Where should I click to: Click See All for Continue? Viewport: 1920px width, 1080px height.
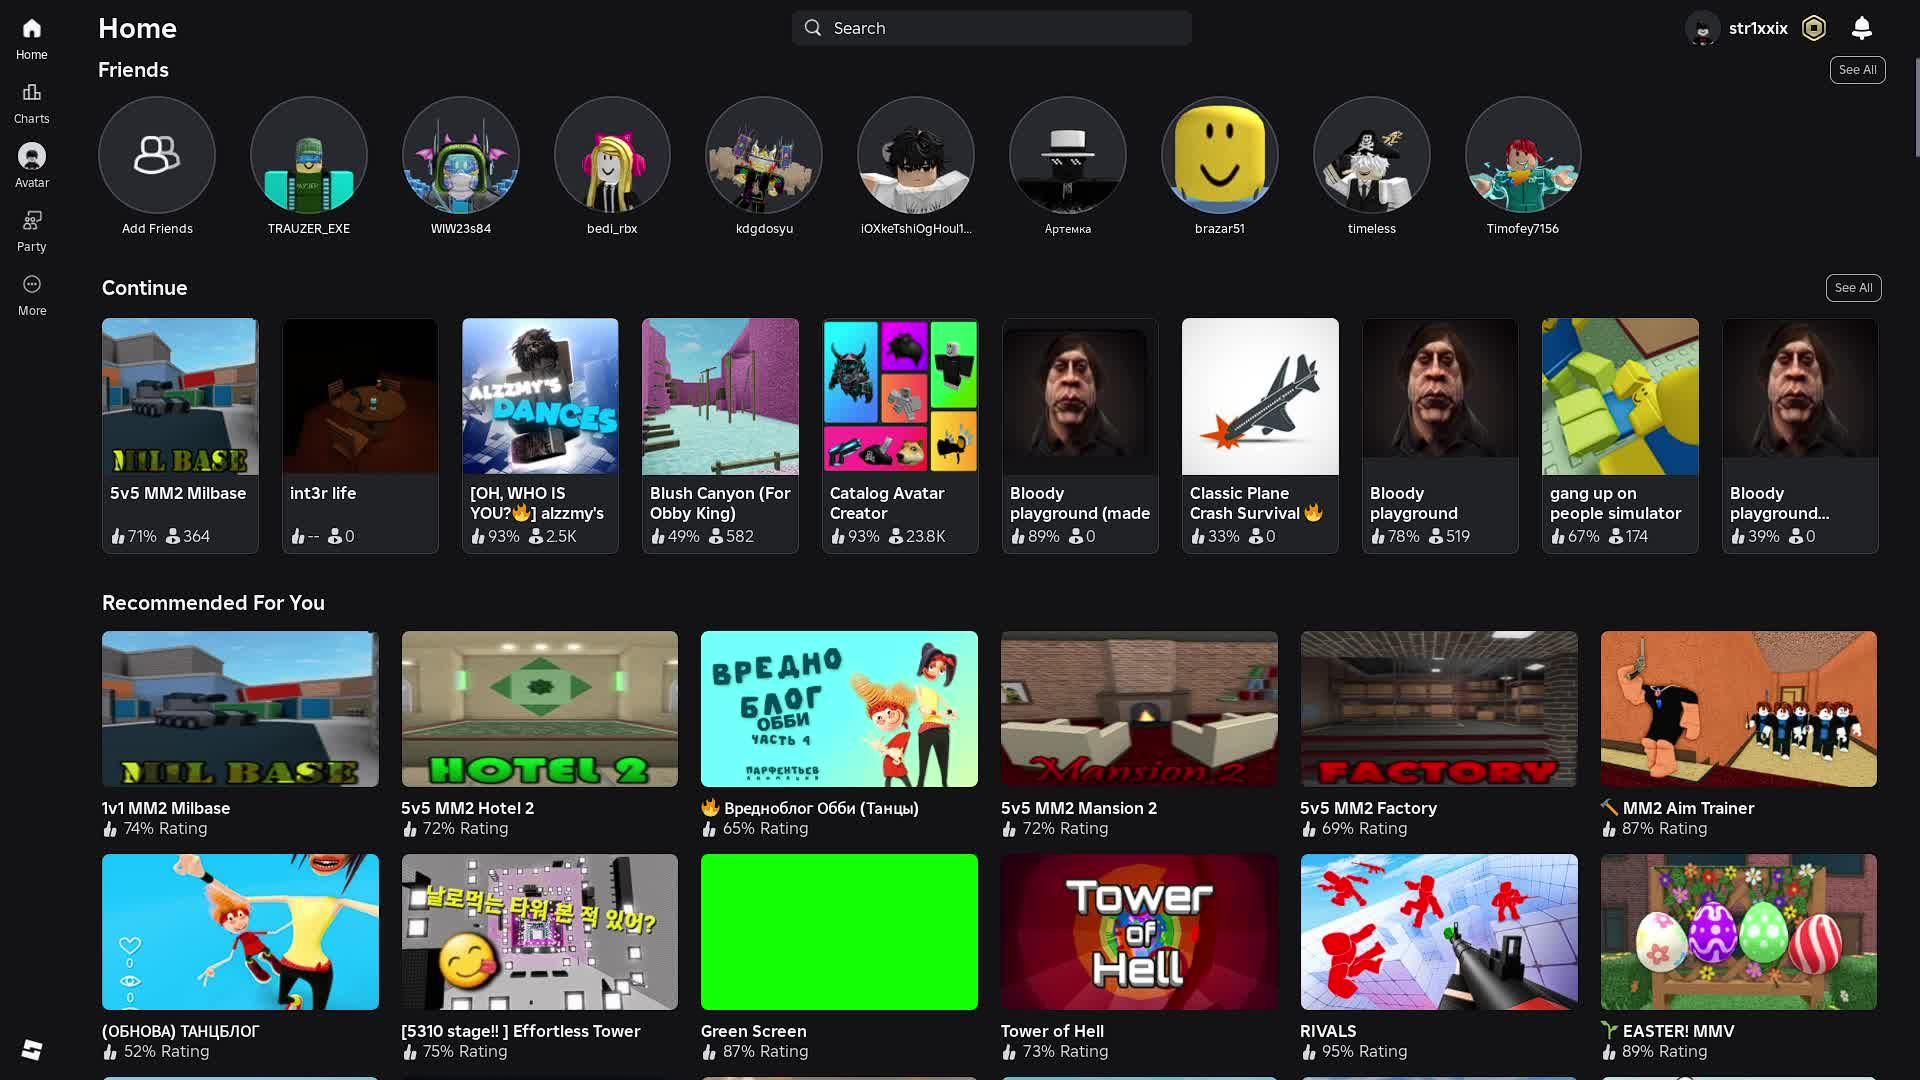(x=1853, y=288)
